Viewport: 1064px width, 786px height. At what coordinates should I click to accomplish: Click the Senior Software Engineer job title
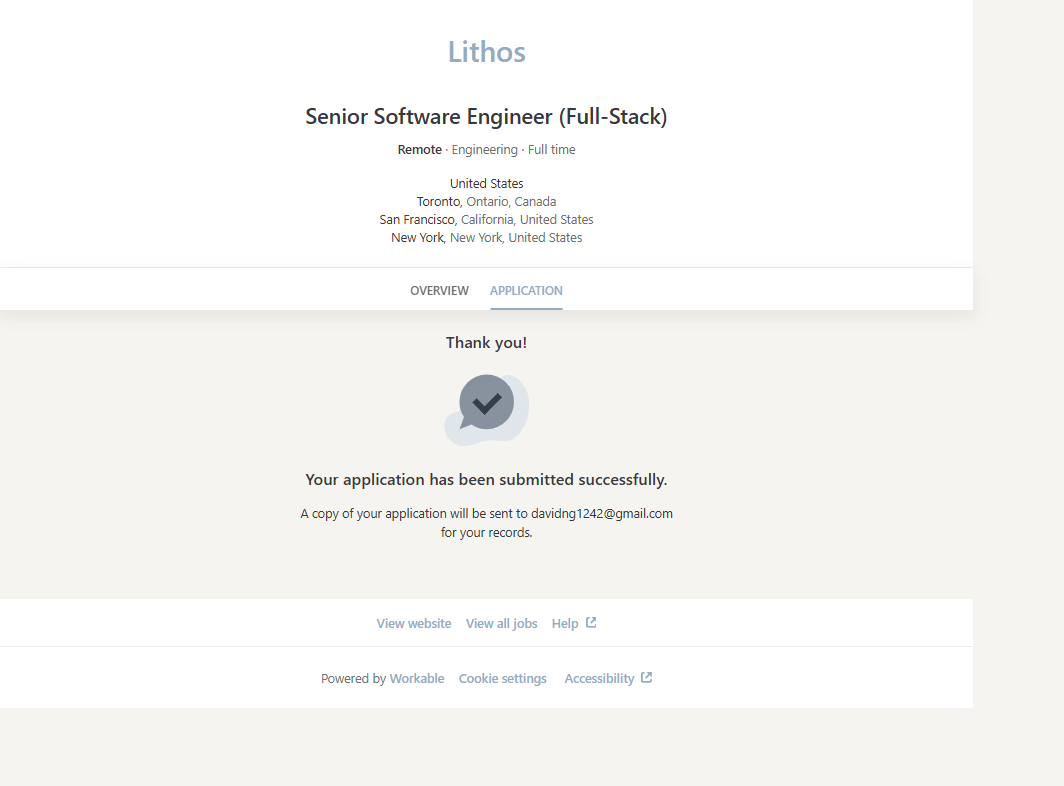pyautogui.click(x=486, y=117)
